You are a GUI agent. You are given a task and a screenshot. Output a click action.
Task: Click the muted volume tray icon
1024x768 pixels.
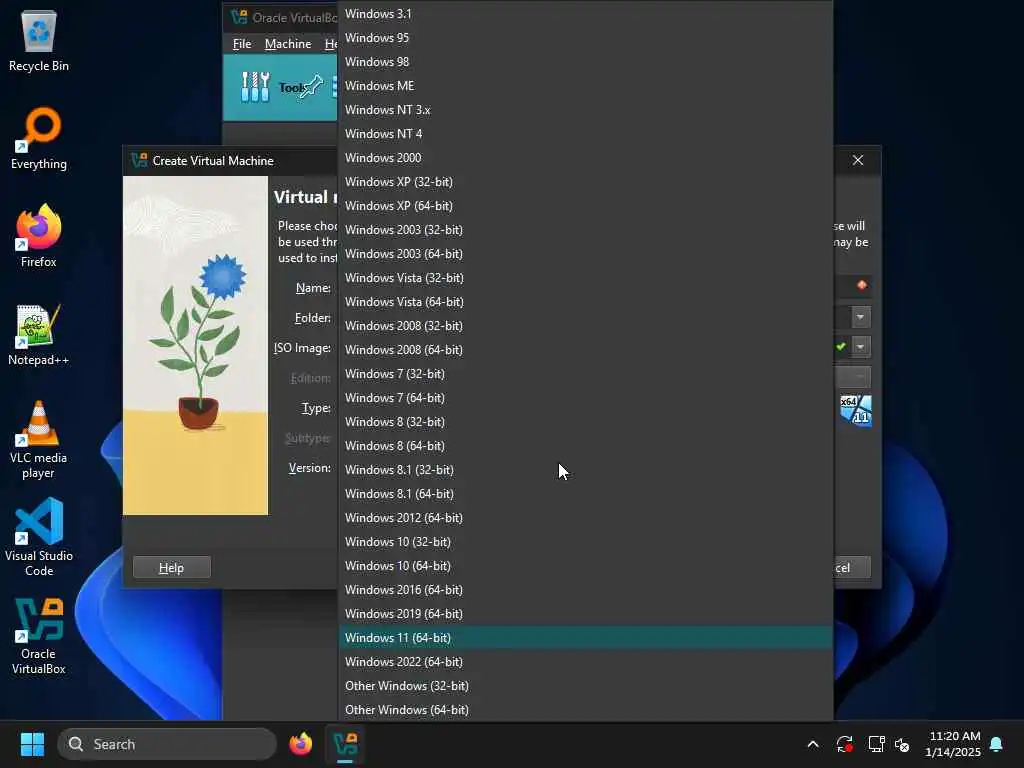[902, 744]
